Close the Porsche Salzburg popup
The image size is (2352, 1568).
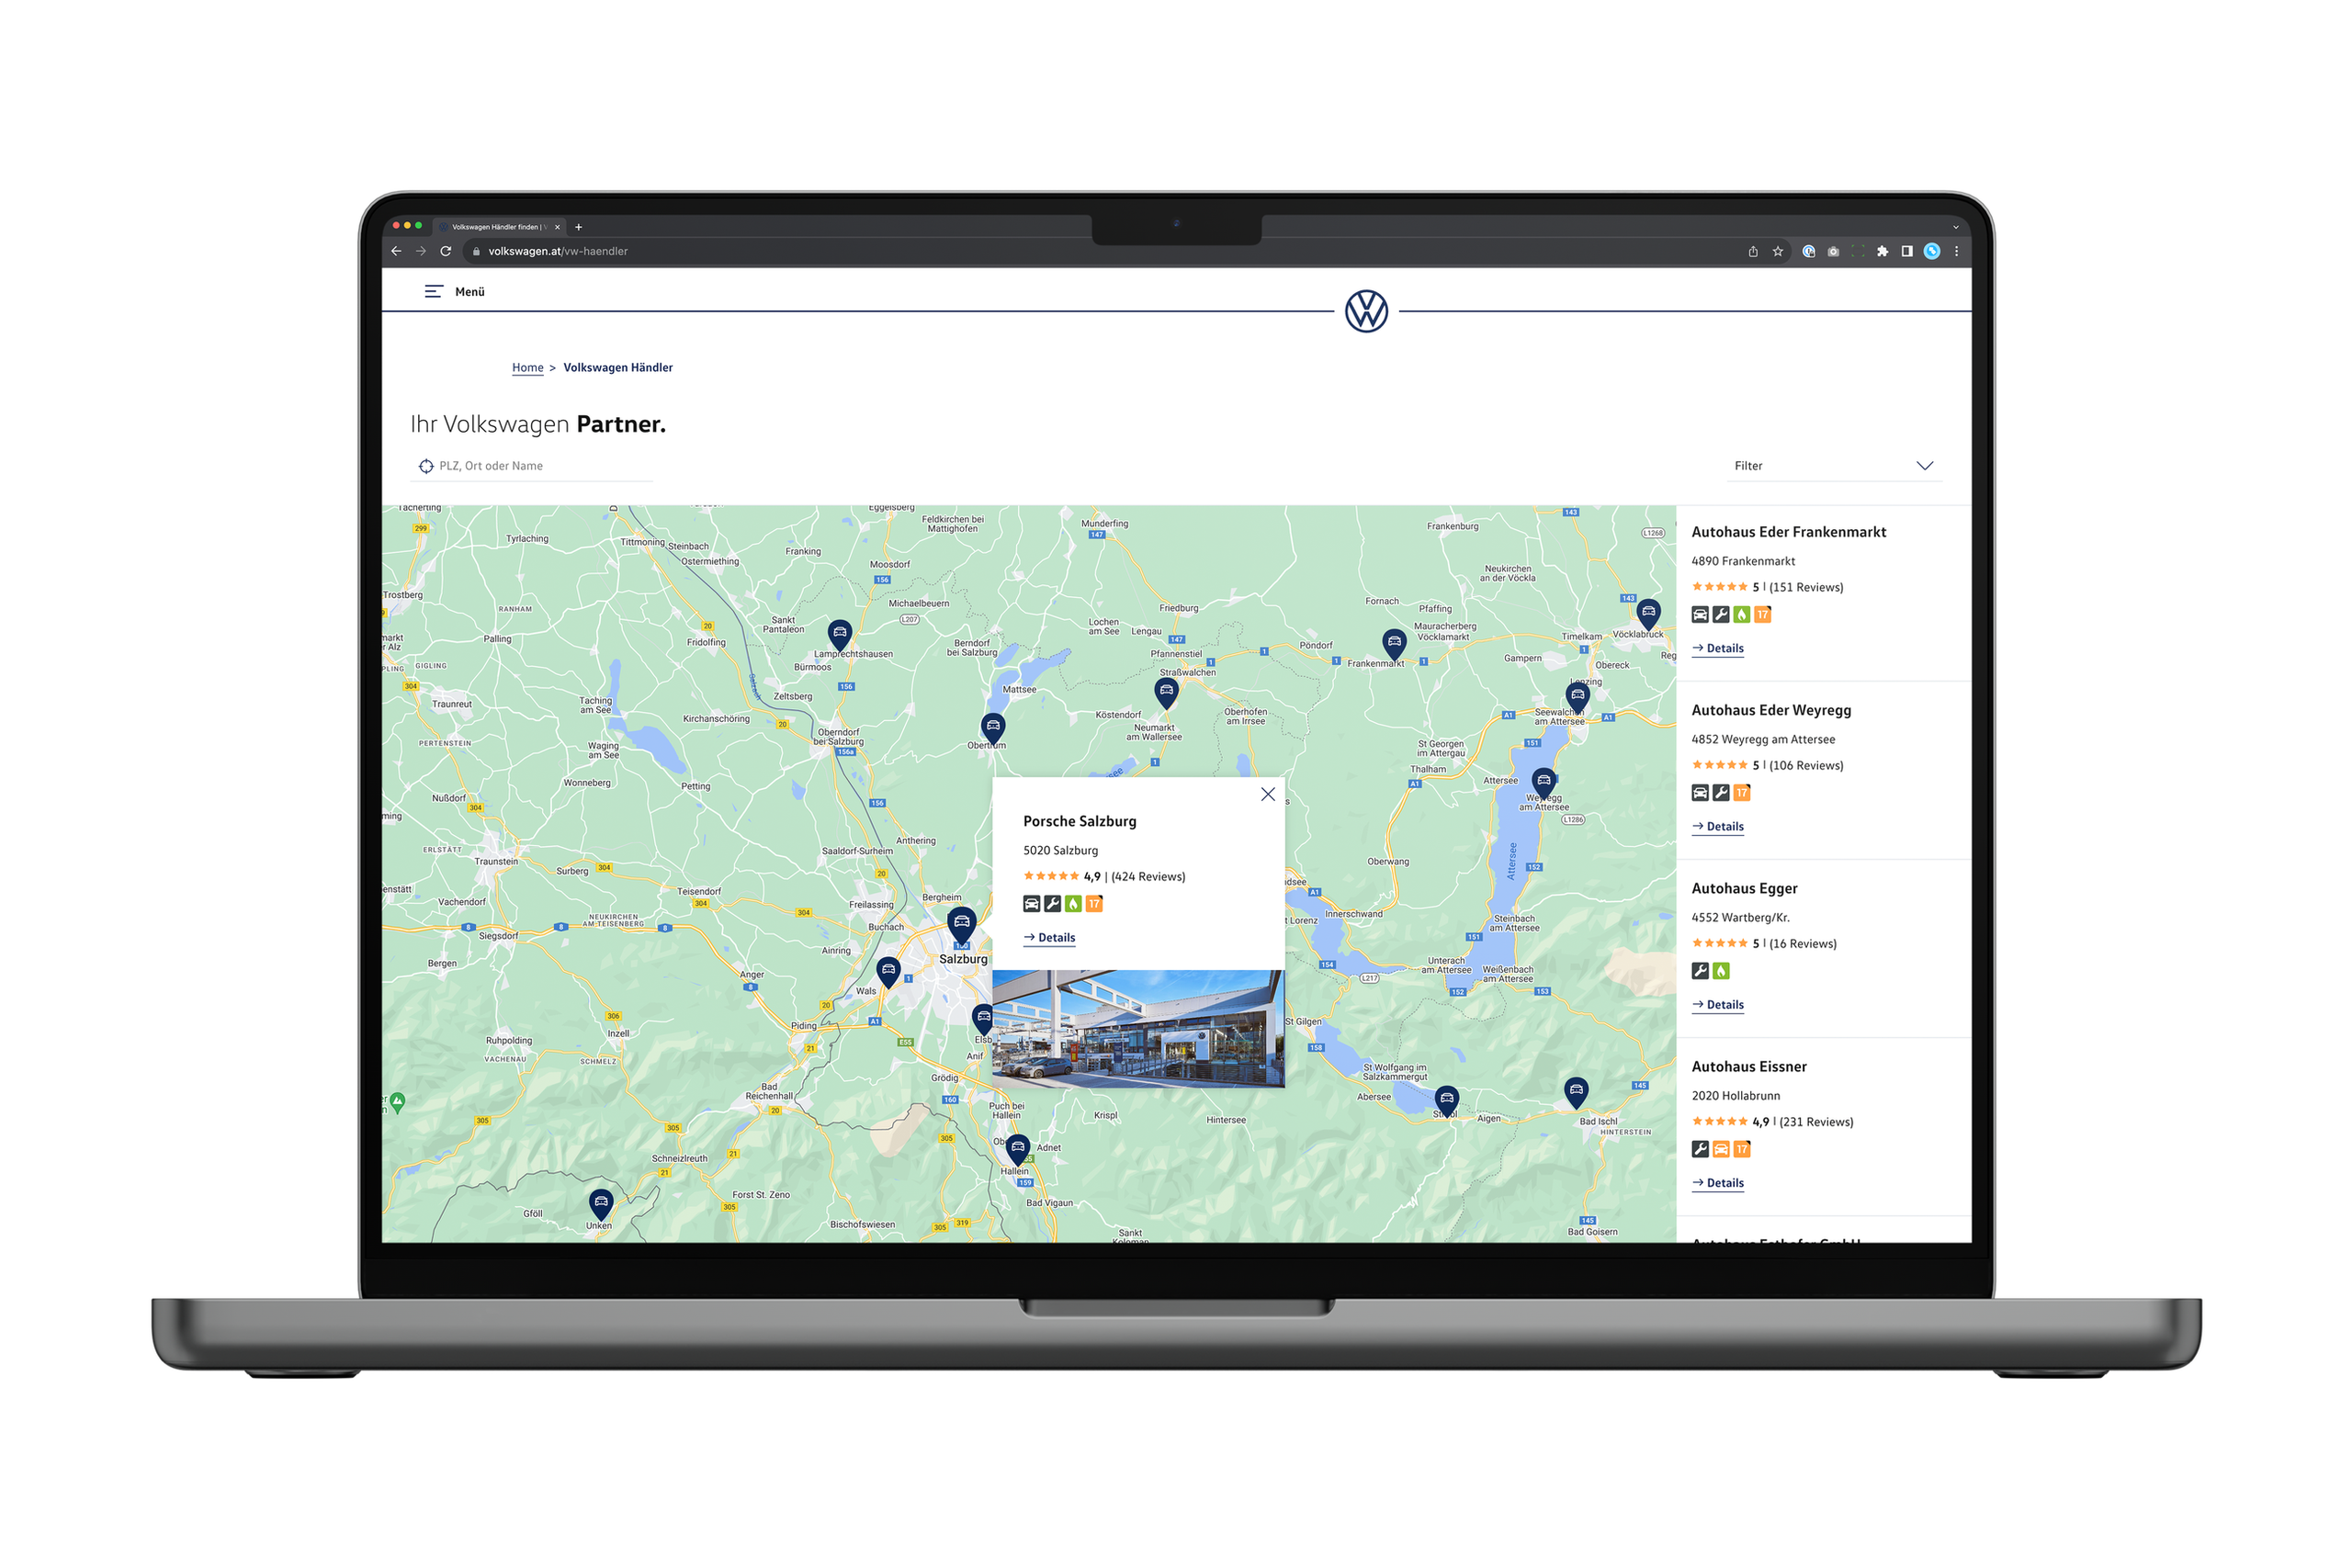(x=1267, y=794)
